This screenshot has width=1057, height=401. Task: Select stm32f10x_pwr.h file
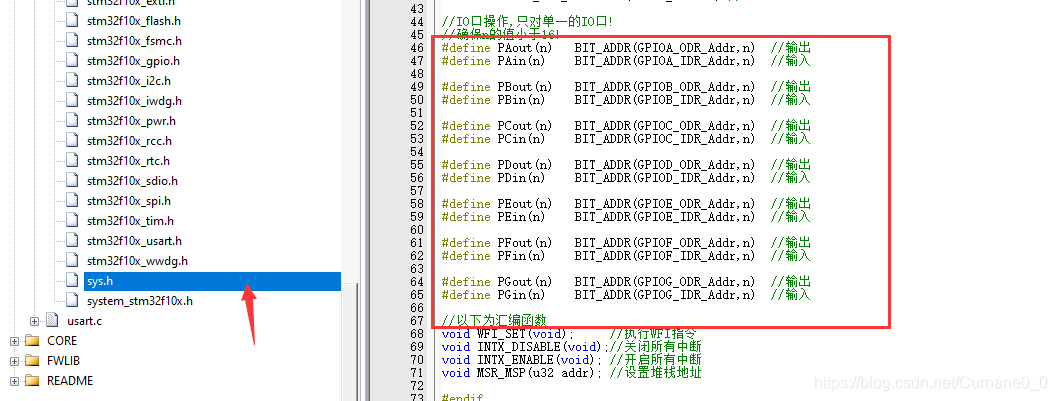[x=131, y=121]
